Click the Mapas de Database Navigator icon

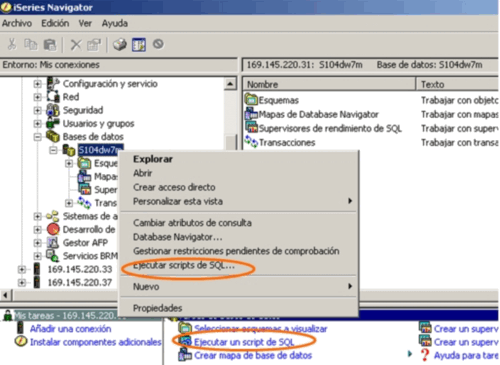point(251,114)
